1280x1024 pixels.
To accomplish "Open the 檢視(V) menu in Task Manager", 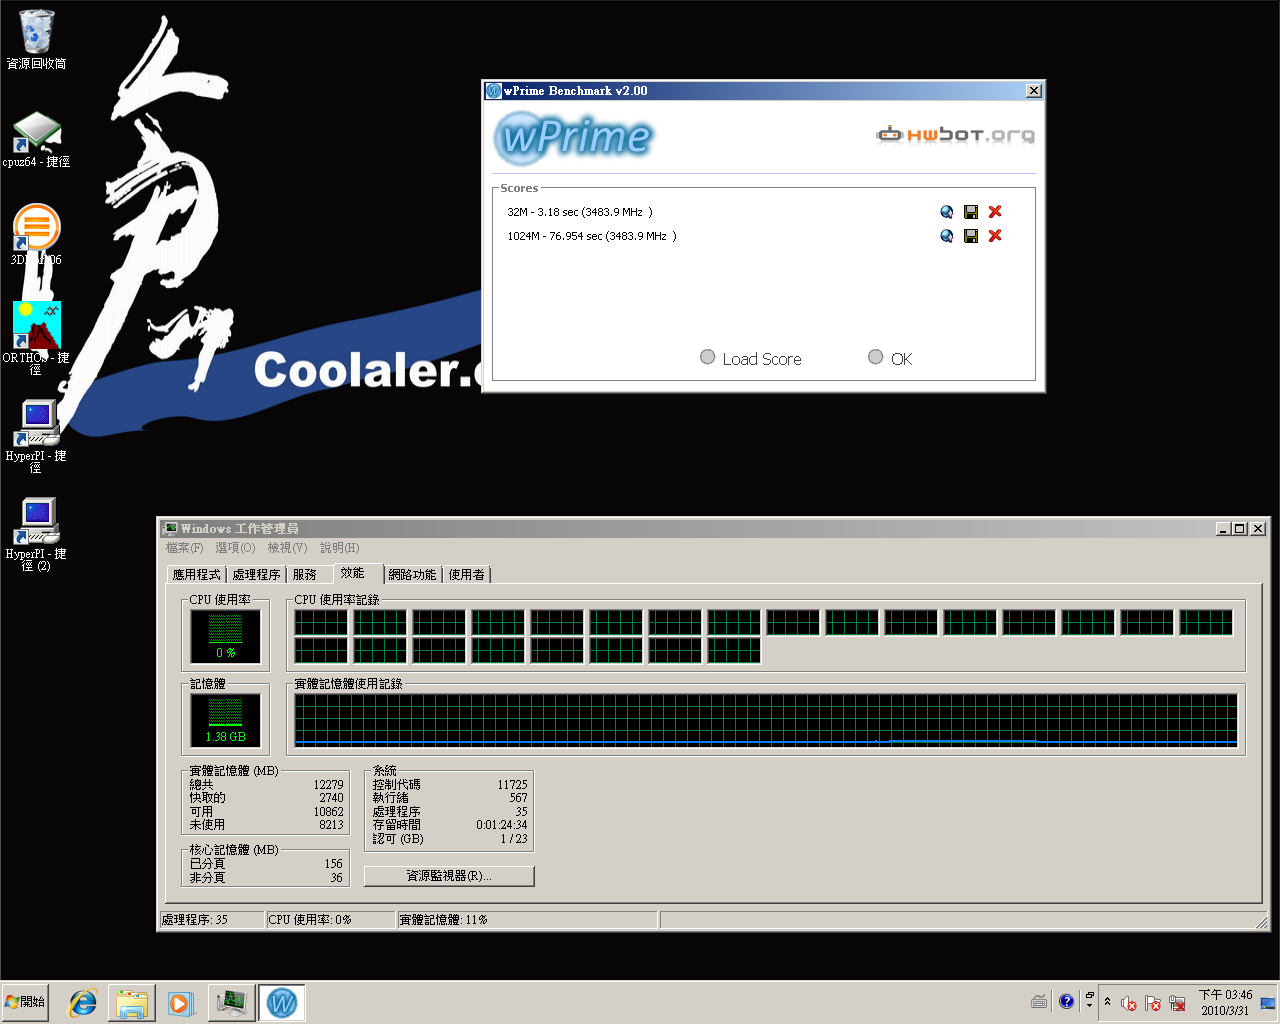I will pos(287,548).
